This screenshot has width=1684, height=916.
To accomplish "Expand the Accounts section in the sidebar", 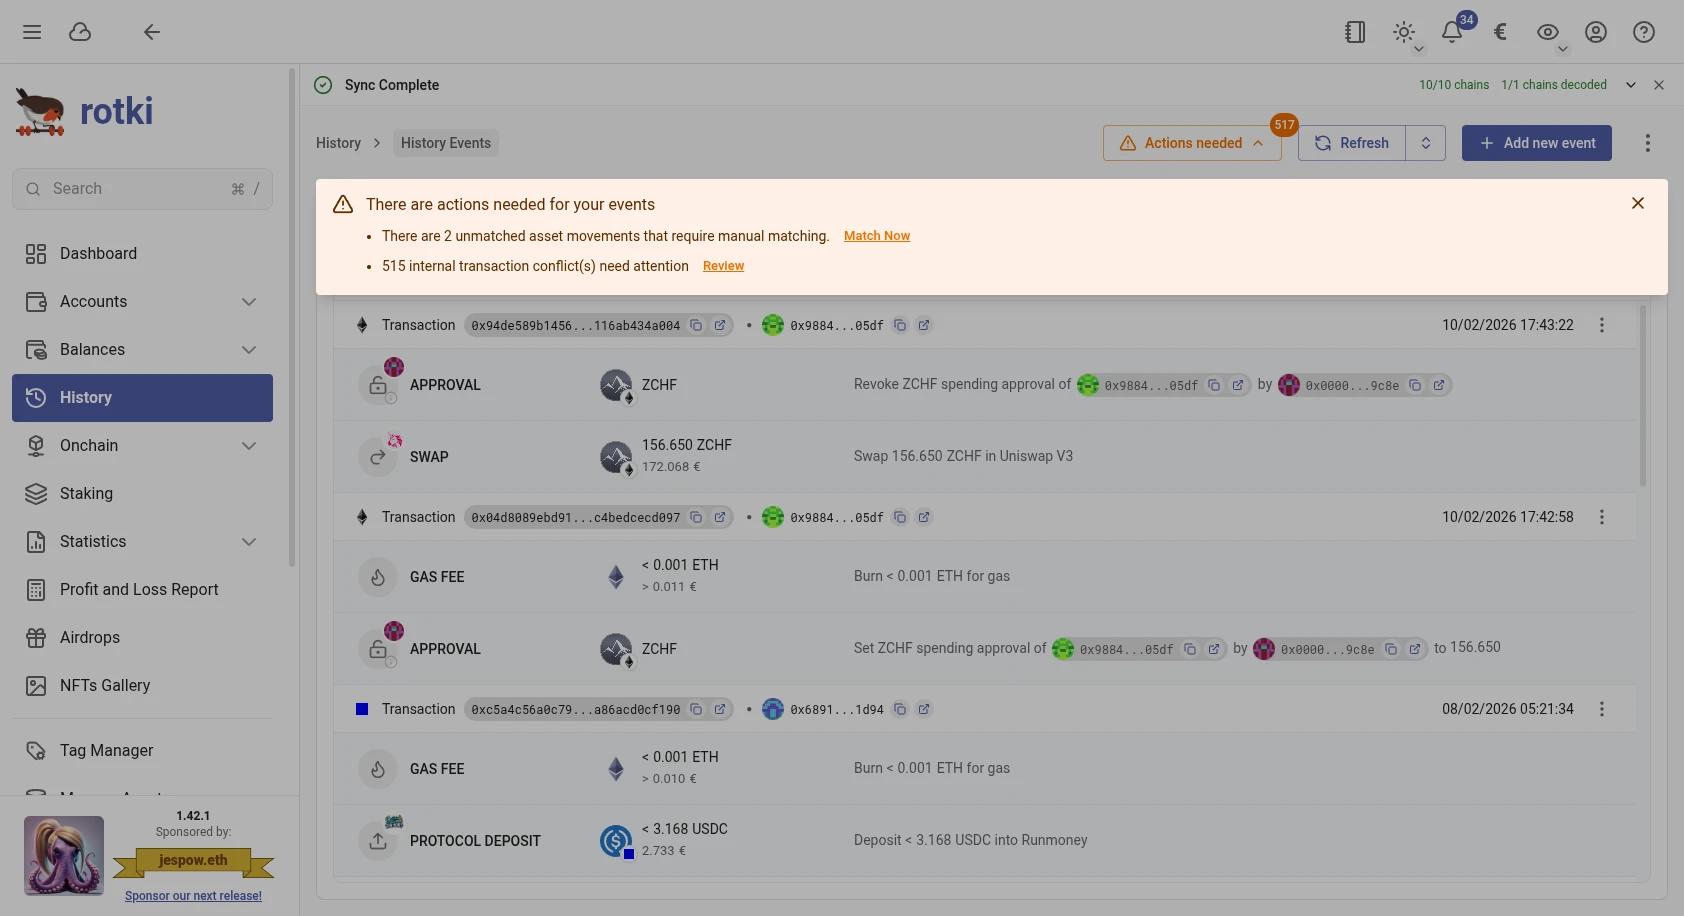I will 249,301.
